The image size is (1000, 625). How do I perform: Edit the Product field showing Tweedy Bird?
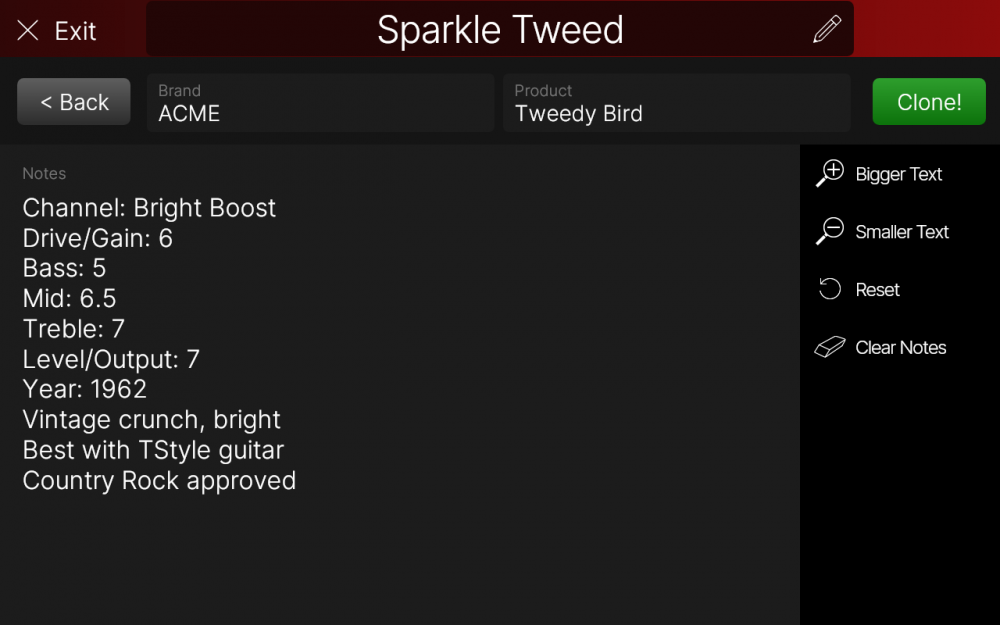[677, 103]
